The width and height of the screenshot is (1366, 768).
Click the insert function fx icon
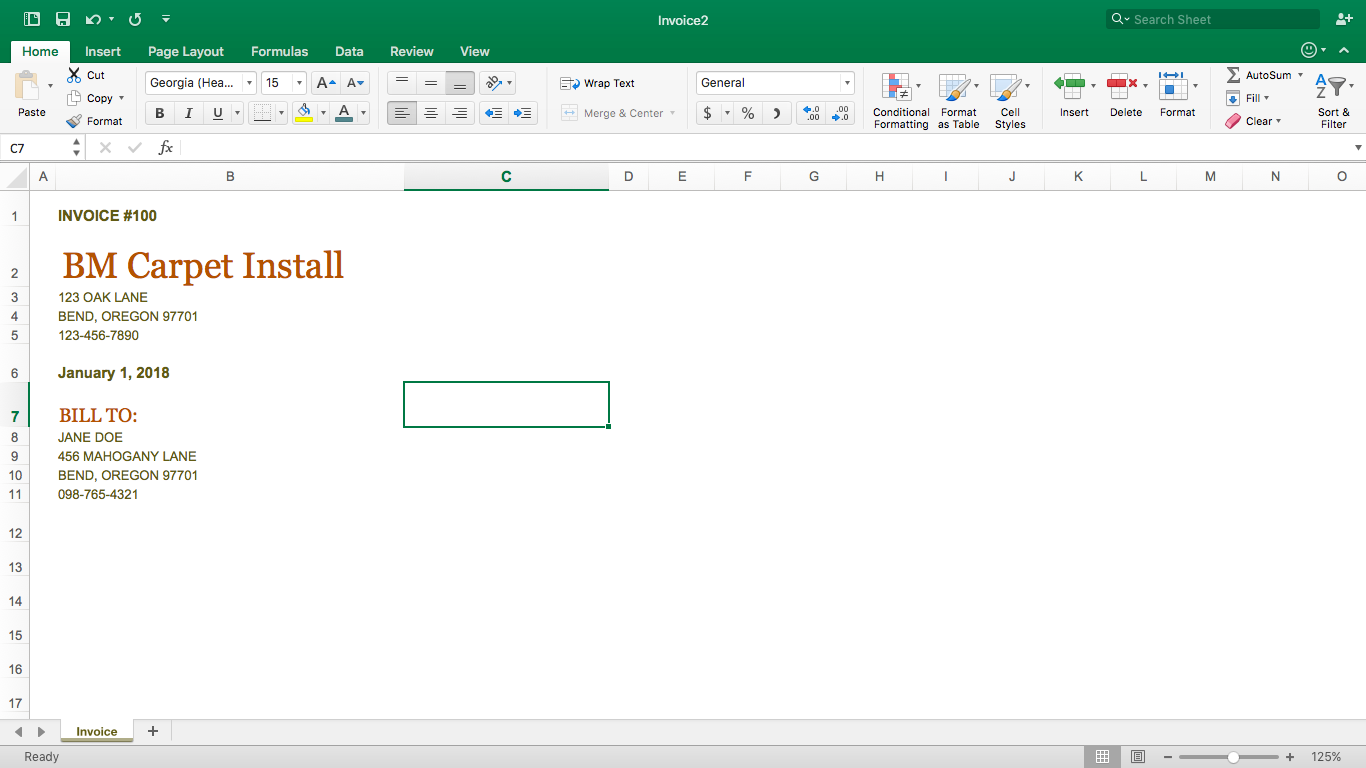point(166,148)
